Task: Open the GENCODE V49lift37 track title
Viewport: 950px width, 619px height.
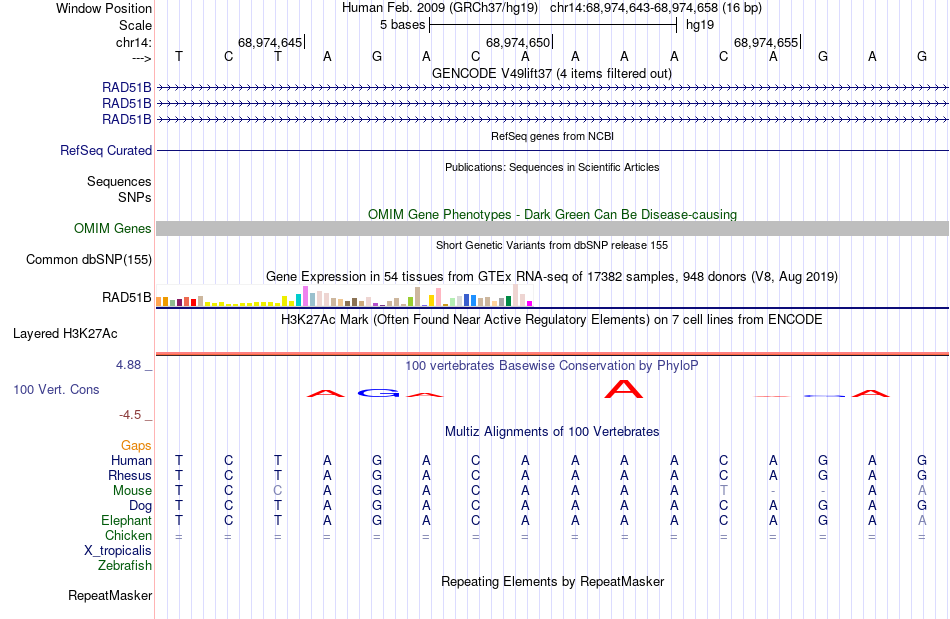Action: tap(552, 73)
